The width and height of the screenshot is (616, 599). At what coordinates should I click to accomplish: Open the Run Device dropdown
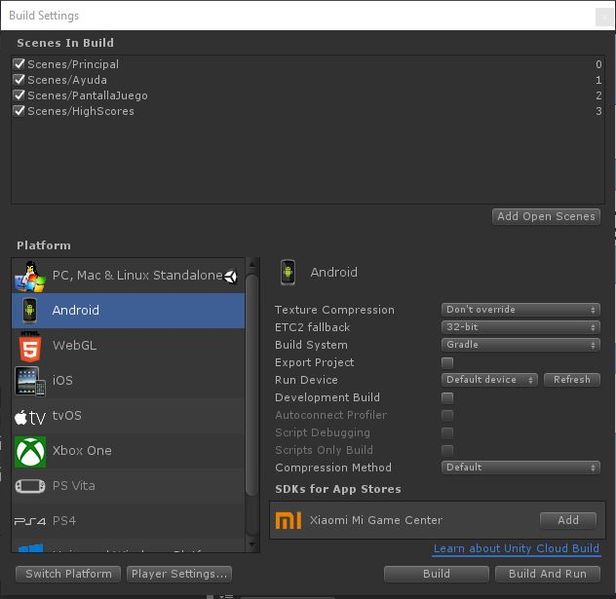point(489,380)
